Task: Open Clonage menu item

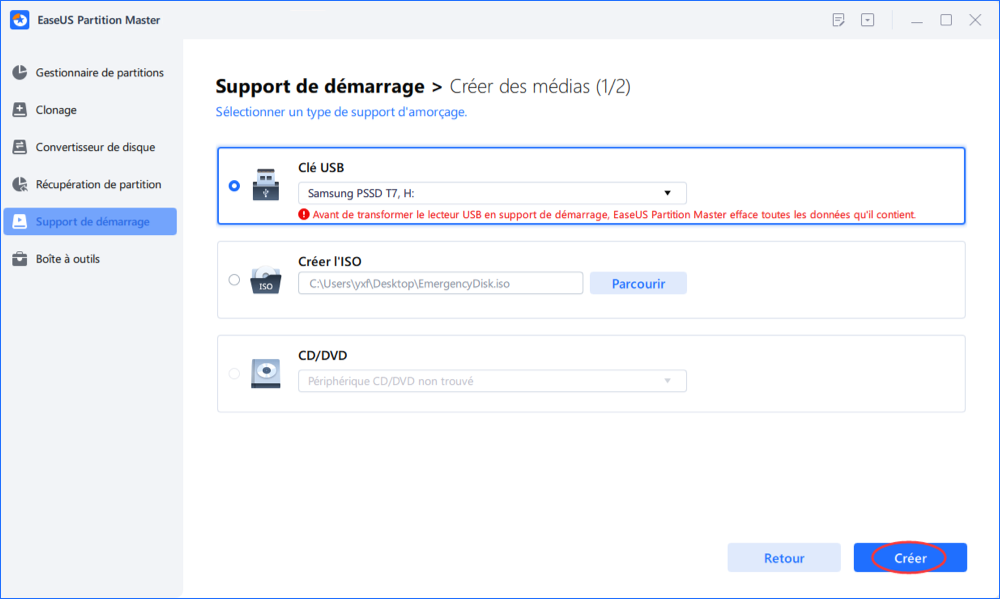Action: coord(90,110)
